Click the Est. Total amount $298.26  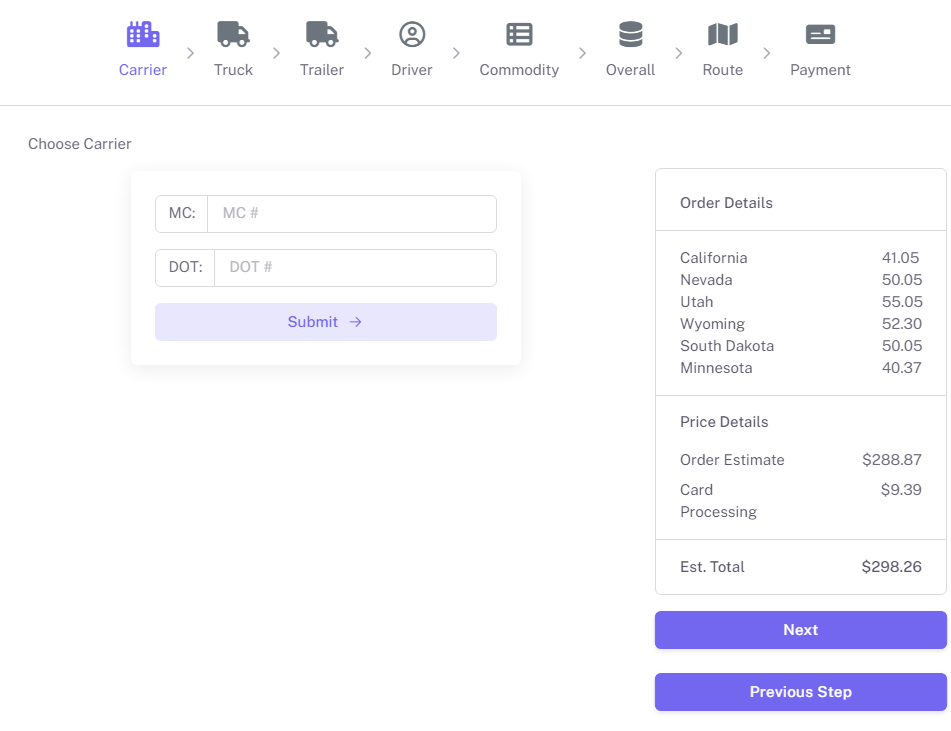[x=891, y=567]
